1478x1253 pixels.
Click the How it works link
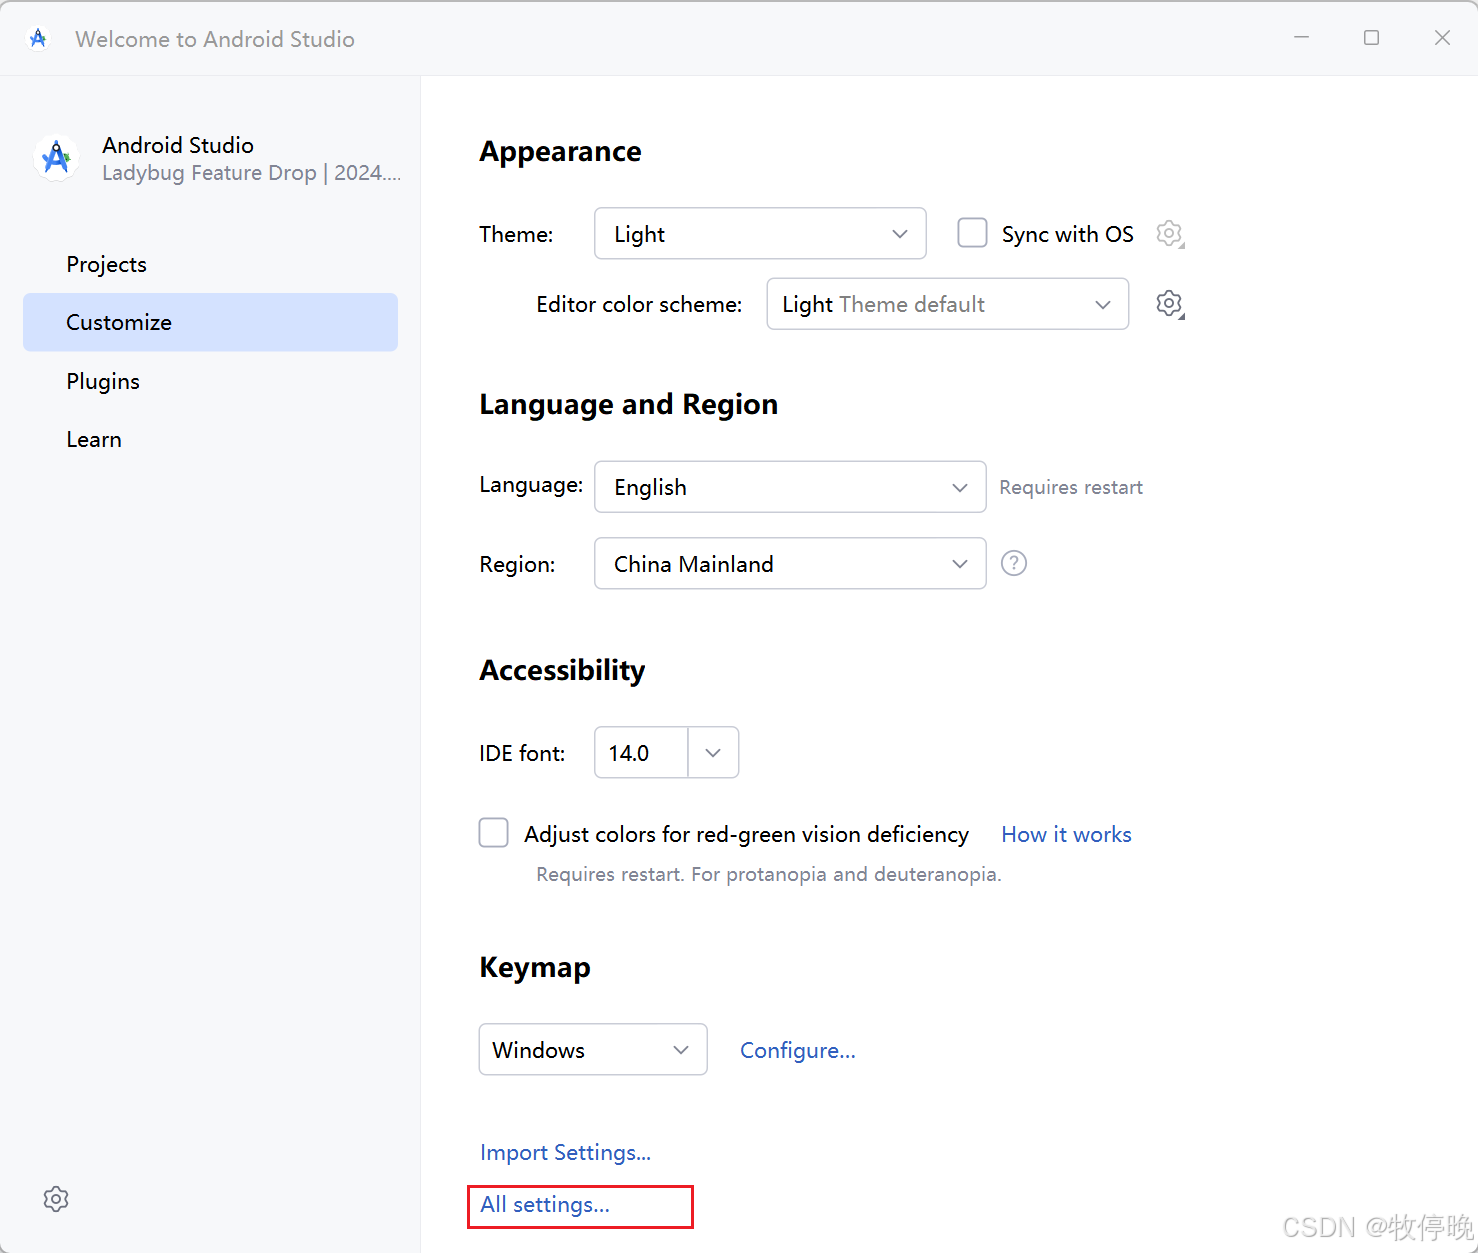pos(1066,834)
